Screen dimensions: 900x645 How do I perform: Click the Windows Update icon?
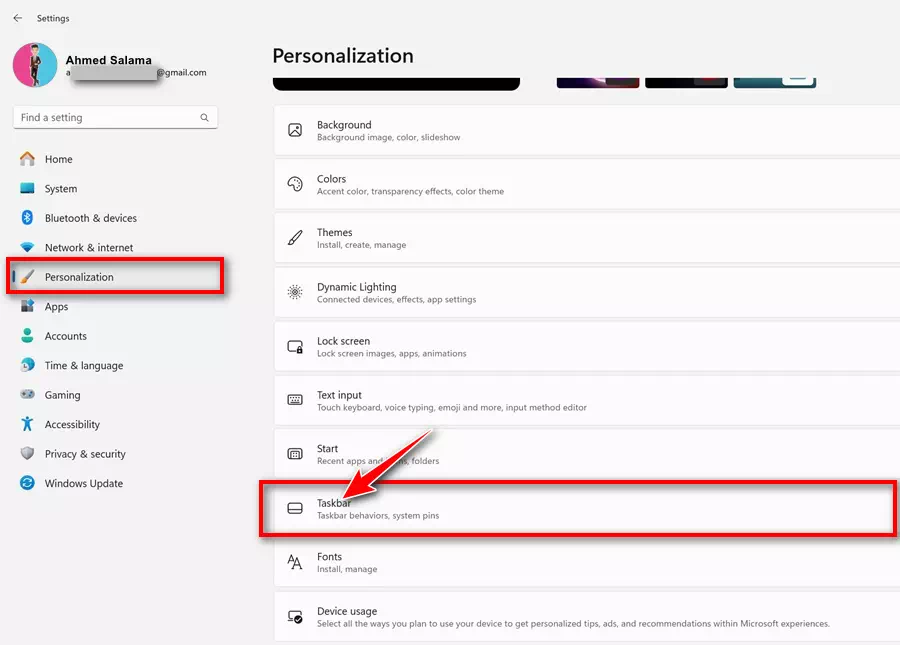coord(27,483)
